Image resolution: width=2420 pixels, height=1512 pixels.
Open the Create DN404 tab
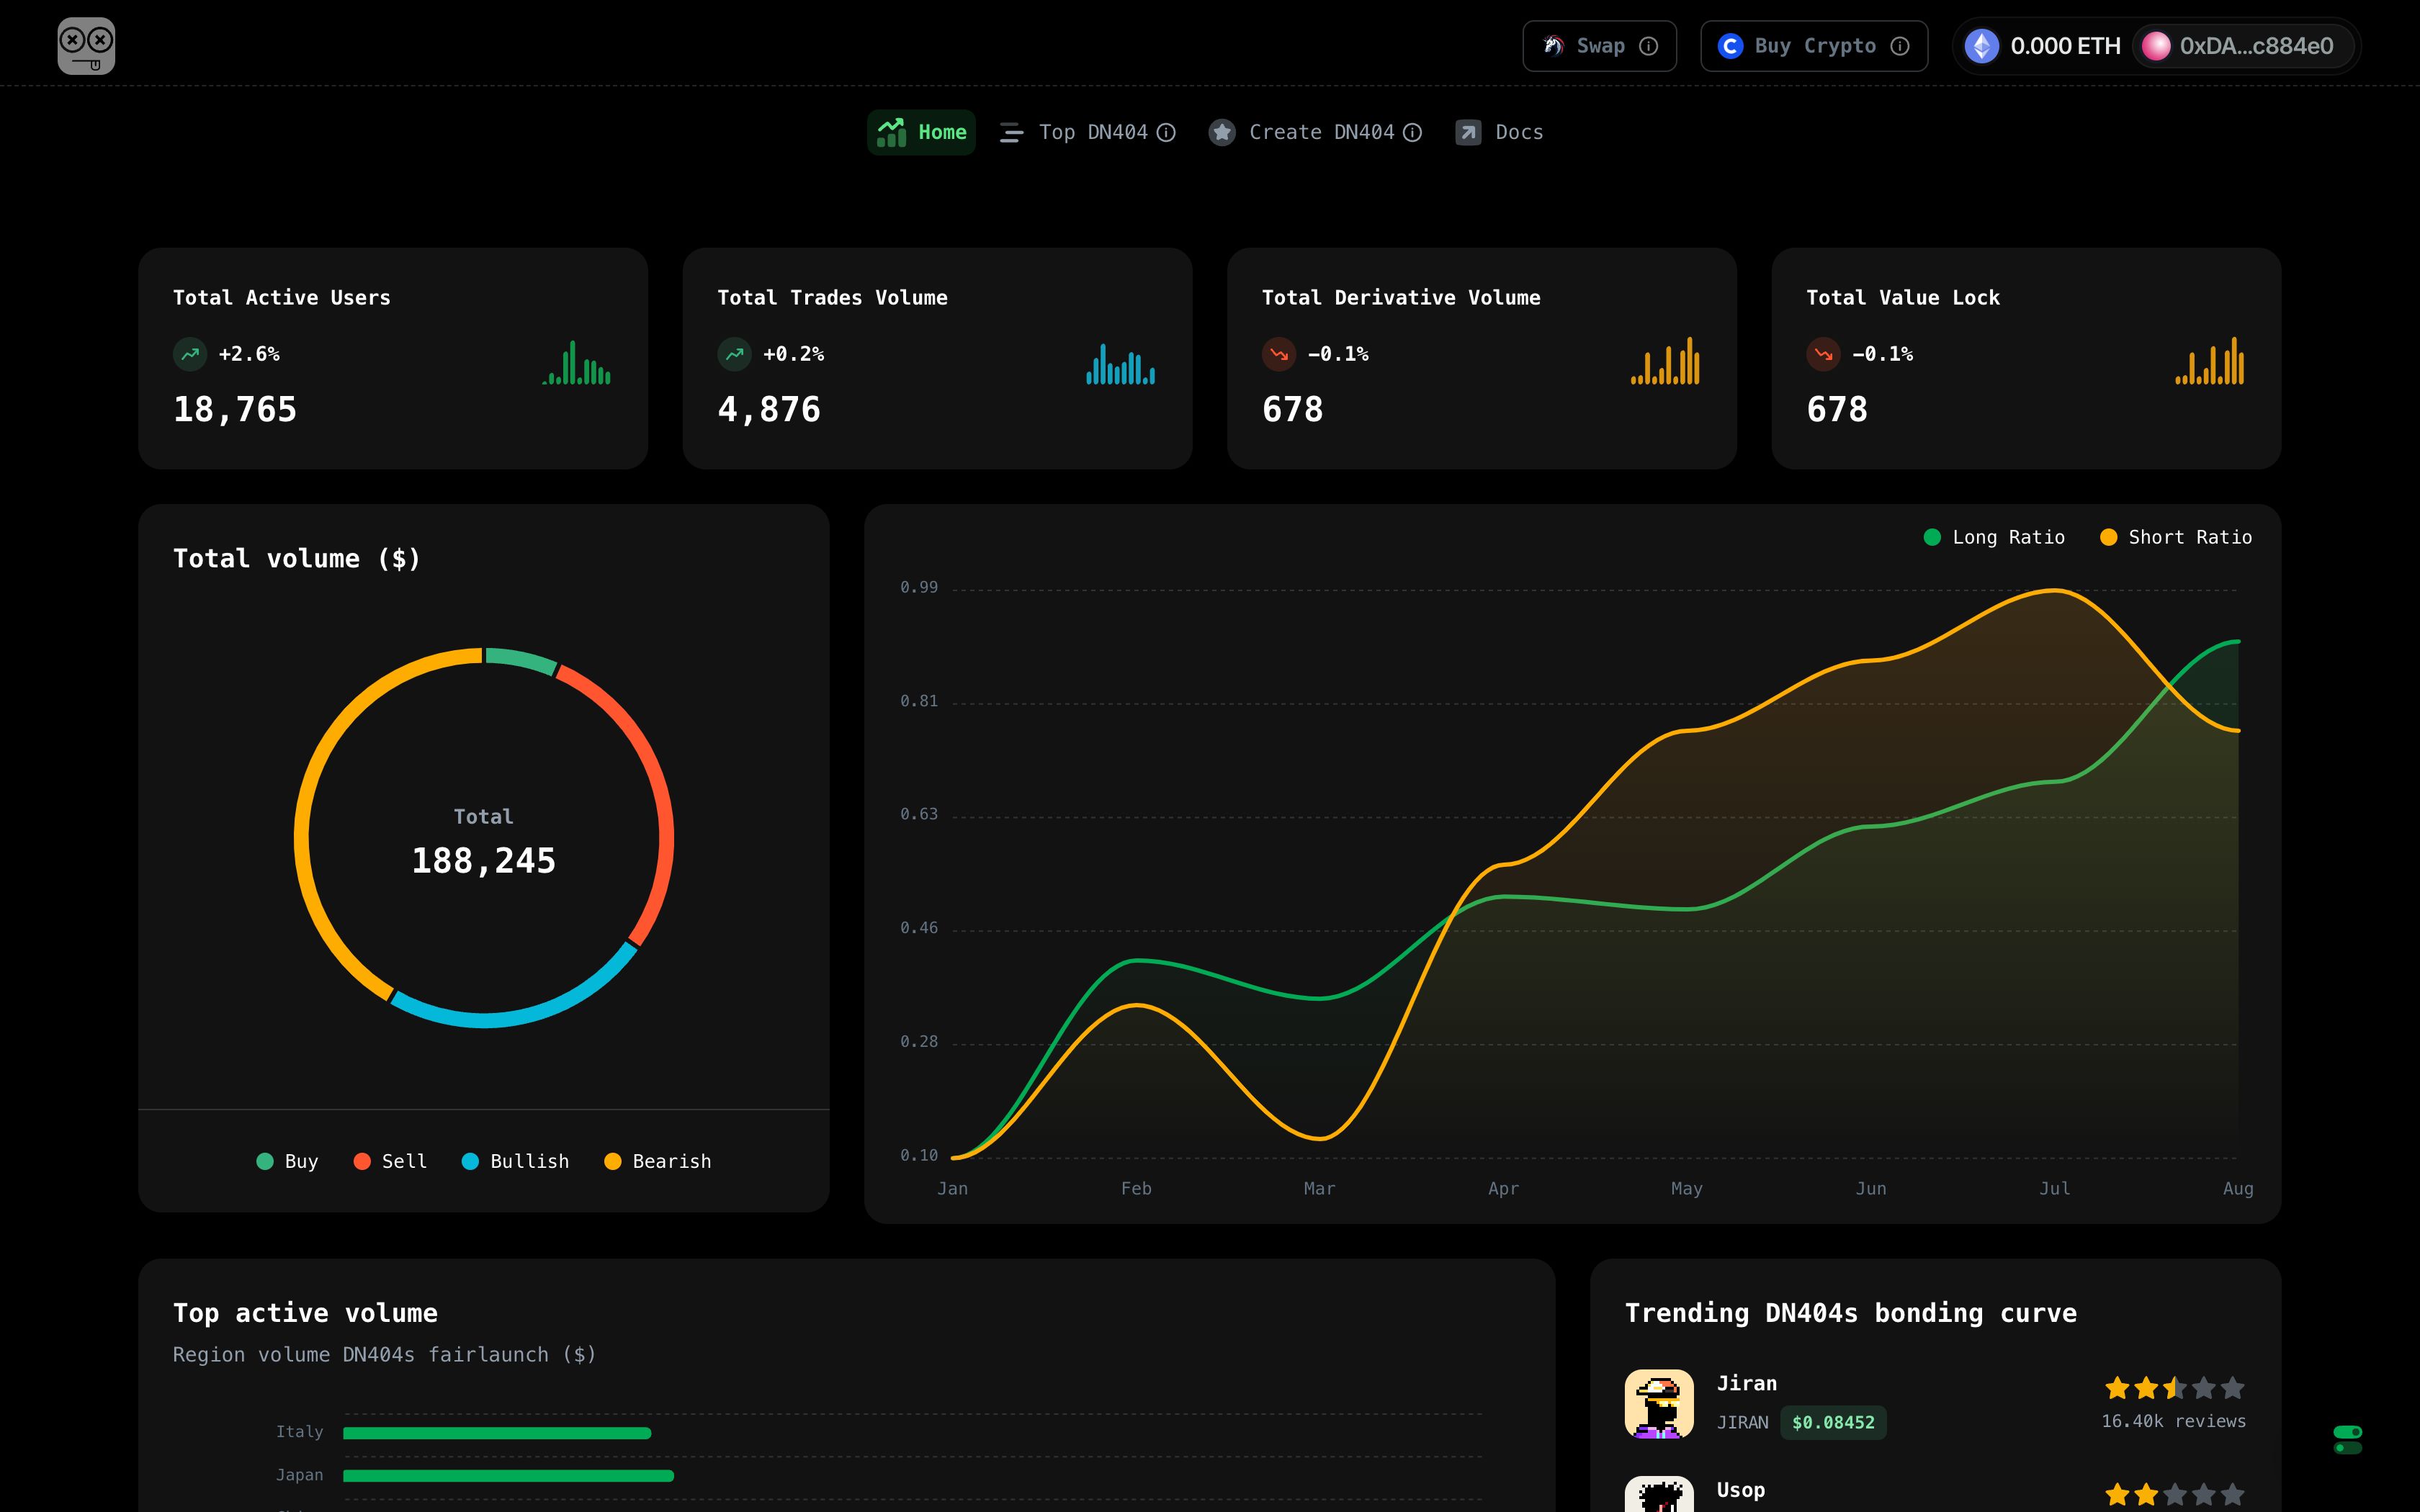tap(1315, 132)
